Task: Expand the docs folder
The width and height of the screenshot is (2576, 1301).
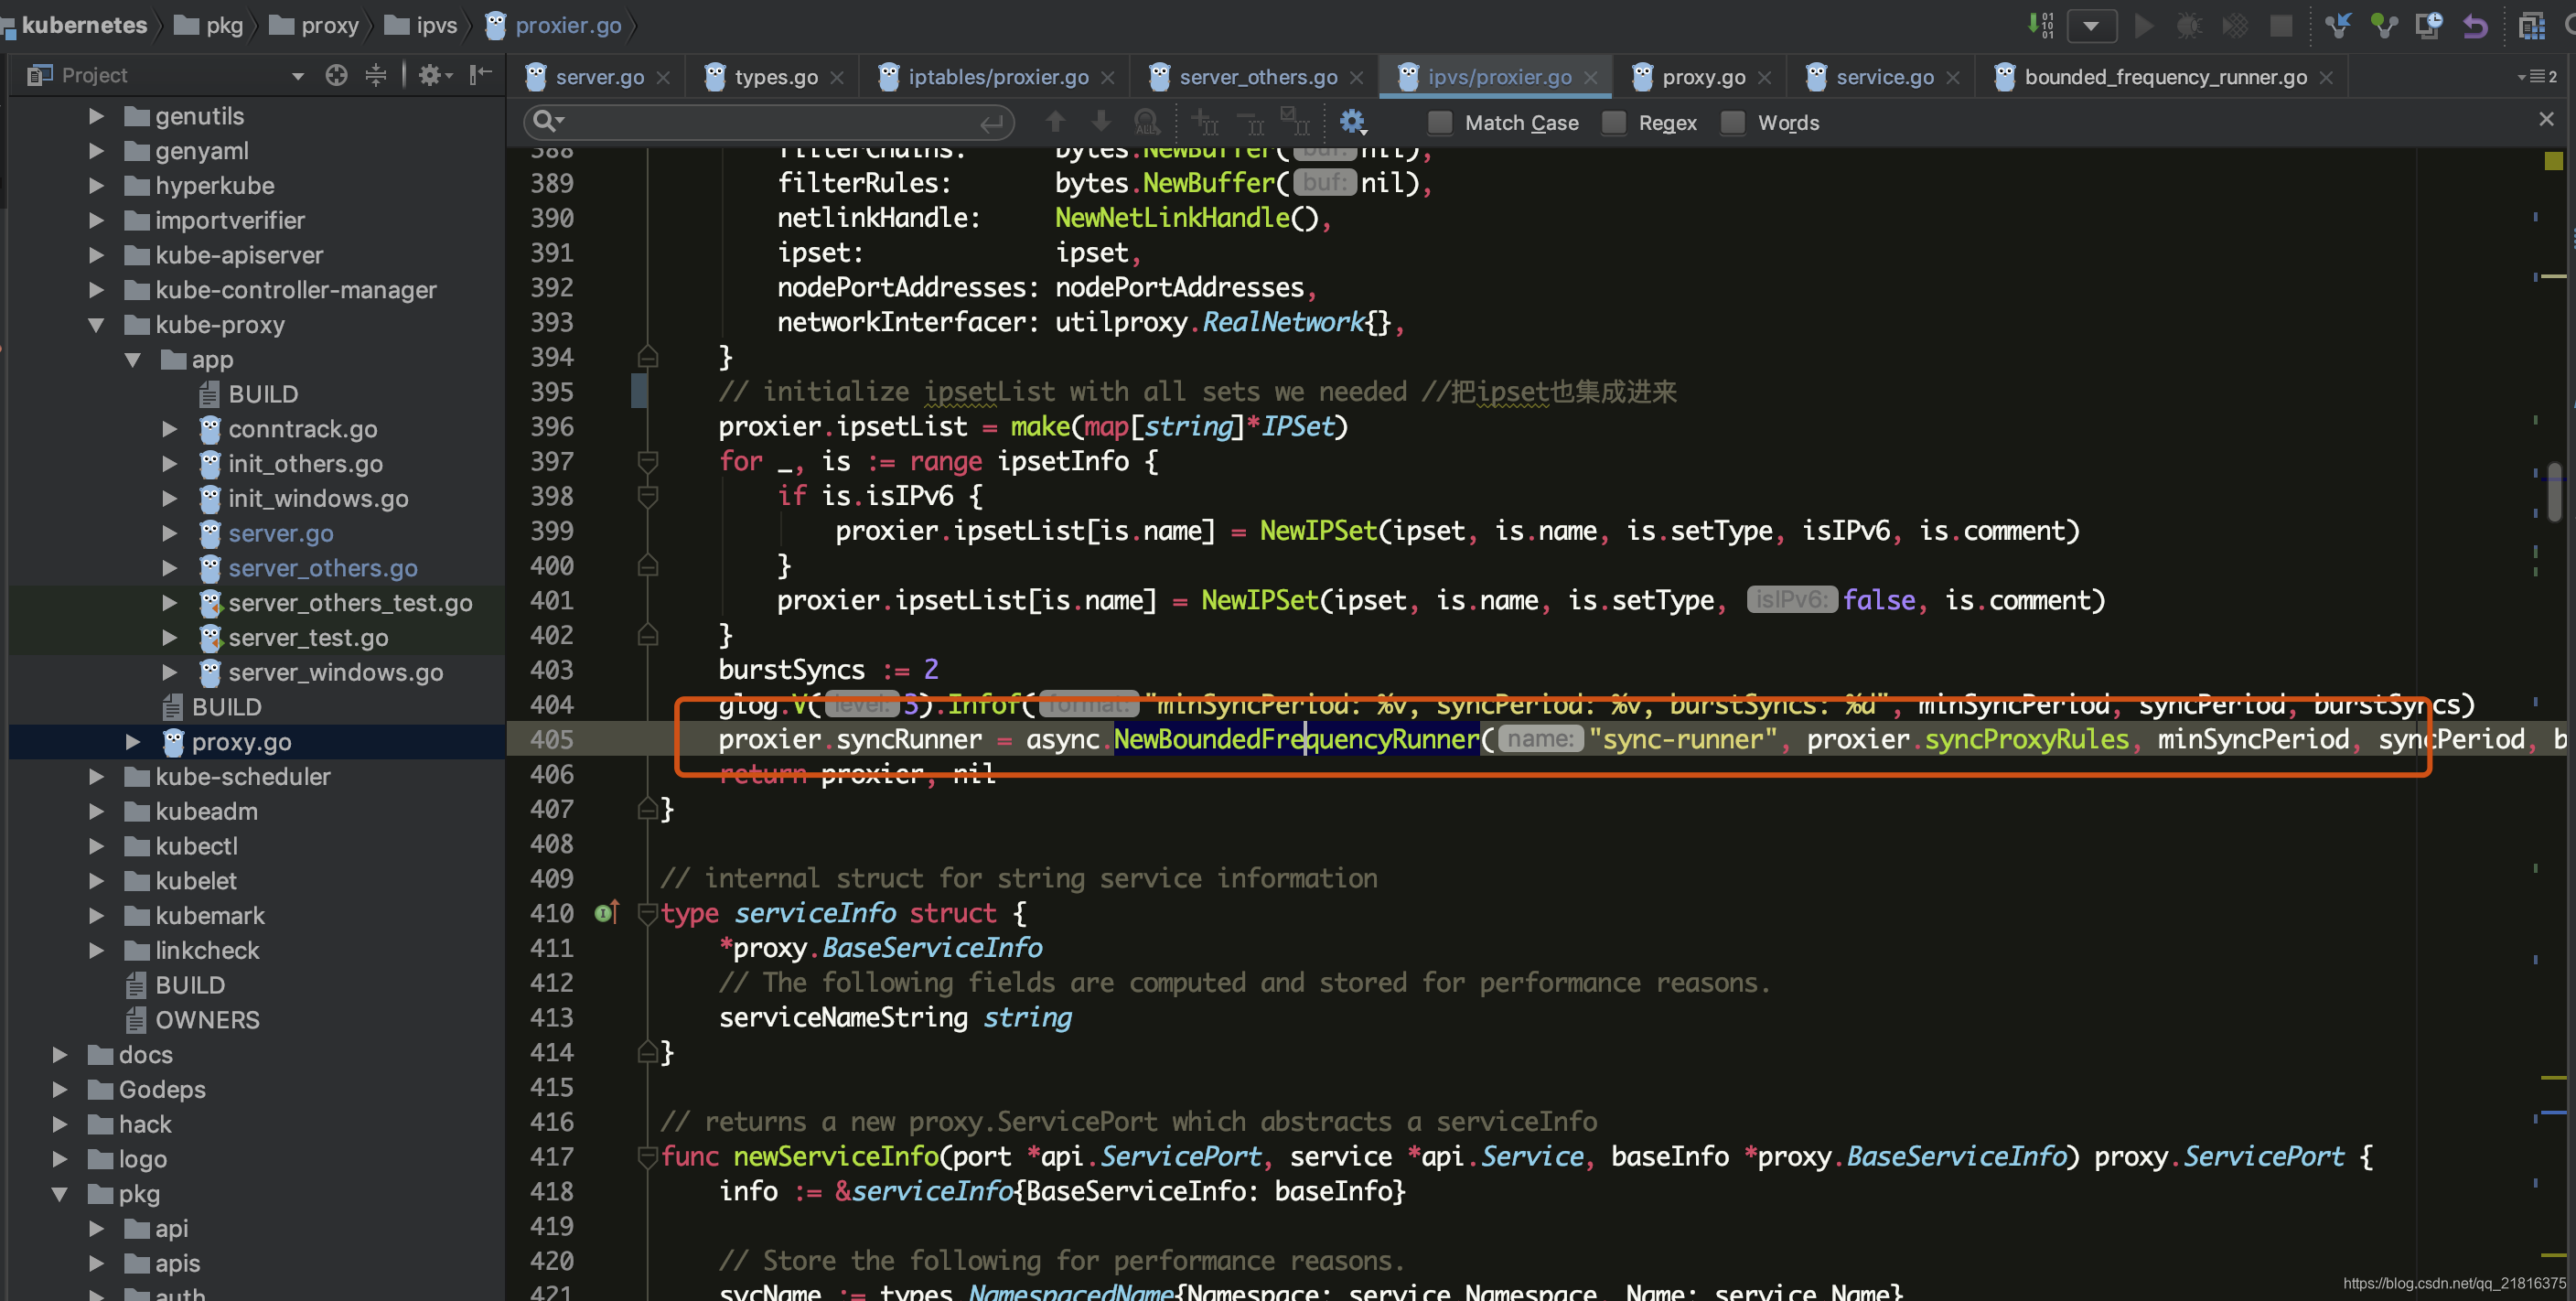Action: pyautogui.click(x=60, y=1055)
